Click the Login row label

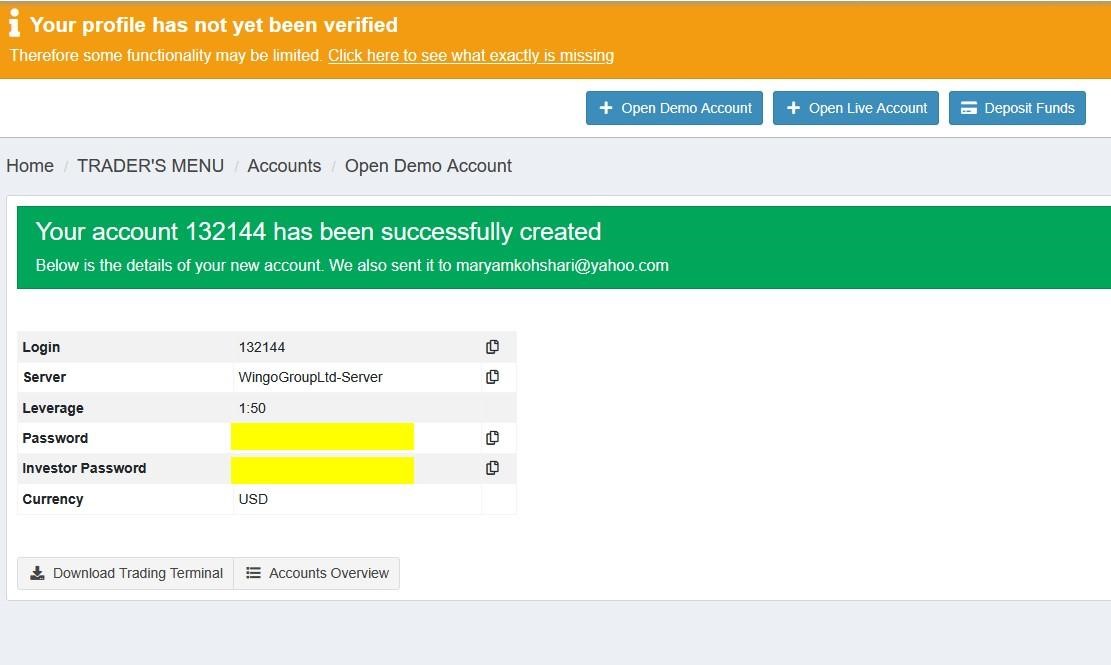coord(41,347)
